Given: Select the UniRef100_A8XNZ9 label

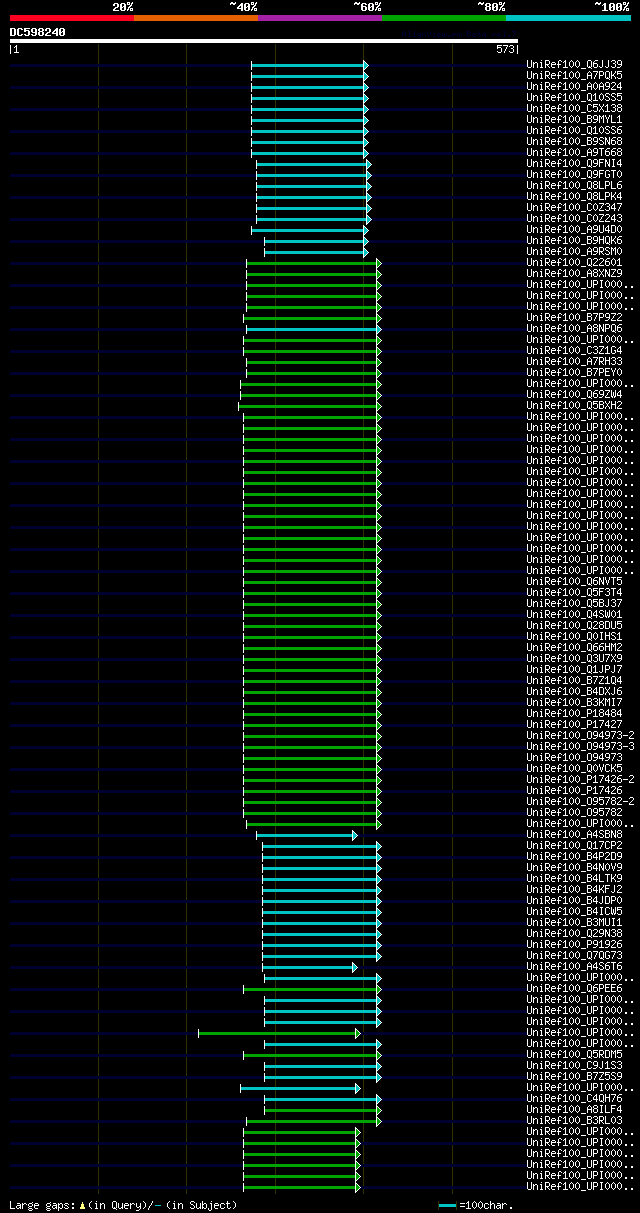Looking at the screenshot, I should (x=574, y=273).
